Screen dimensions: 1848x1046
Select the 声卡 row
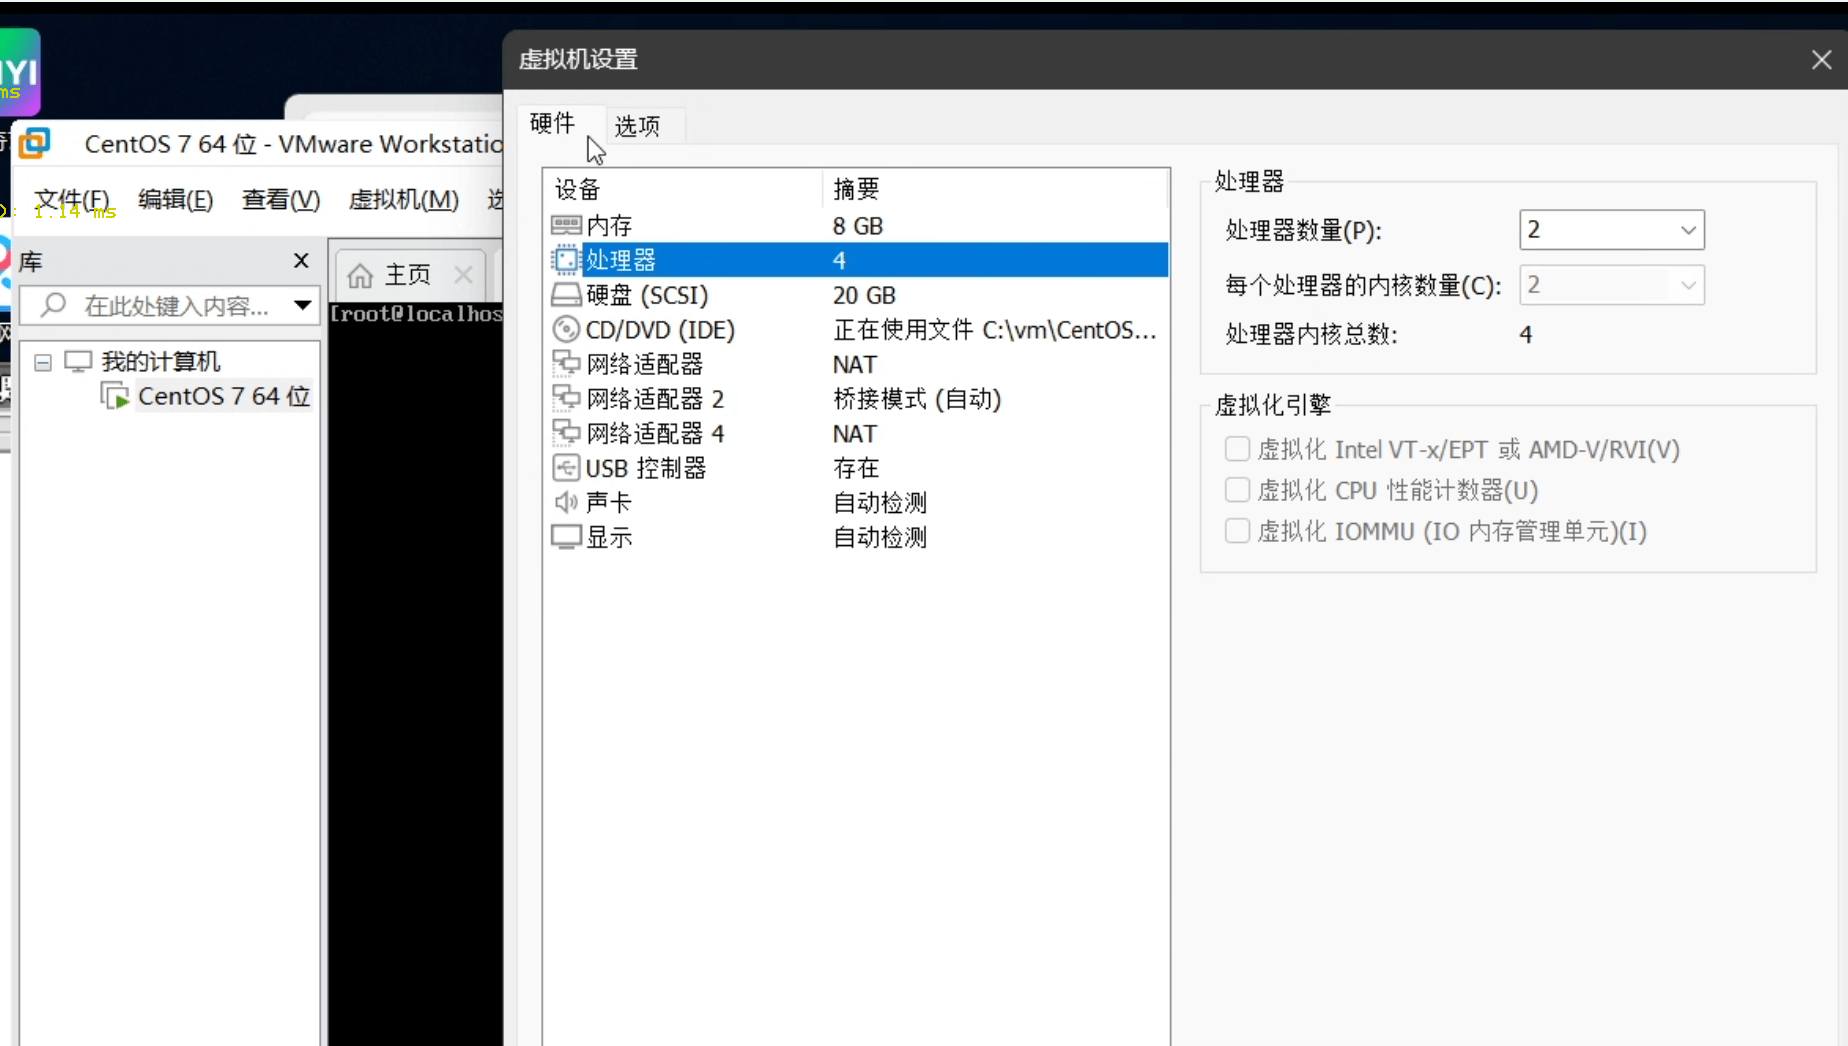click(857, 502)
